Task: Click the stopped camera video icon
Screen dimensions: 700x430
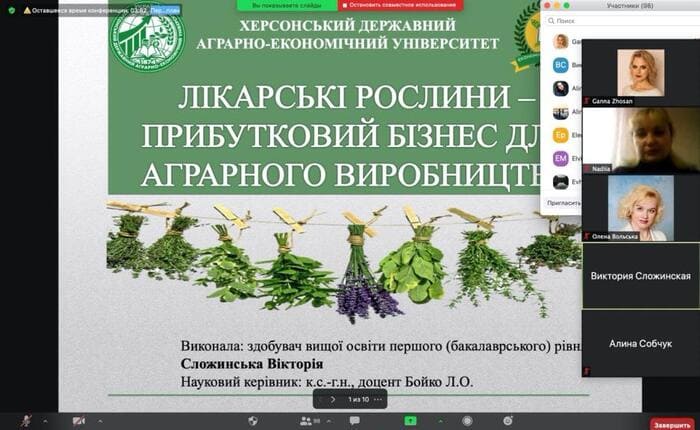Action: coord(79,421)
